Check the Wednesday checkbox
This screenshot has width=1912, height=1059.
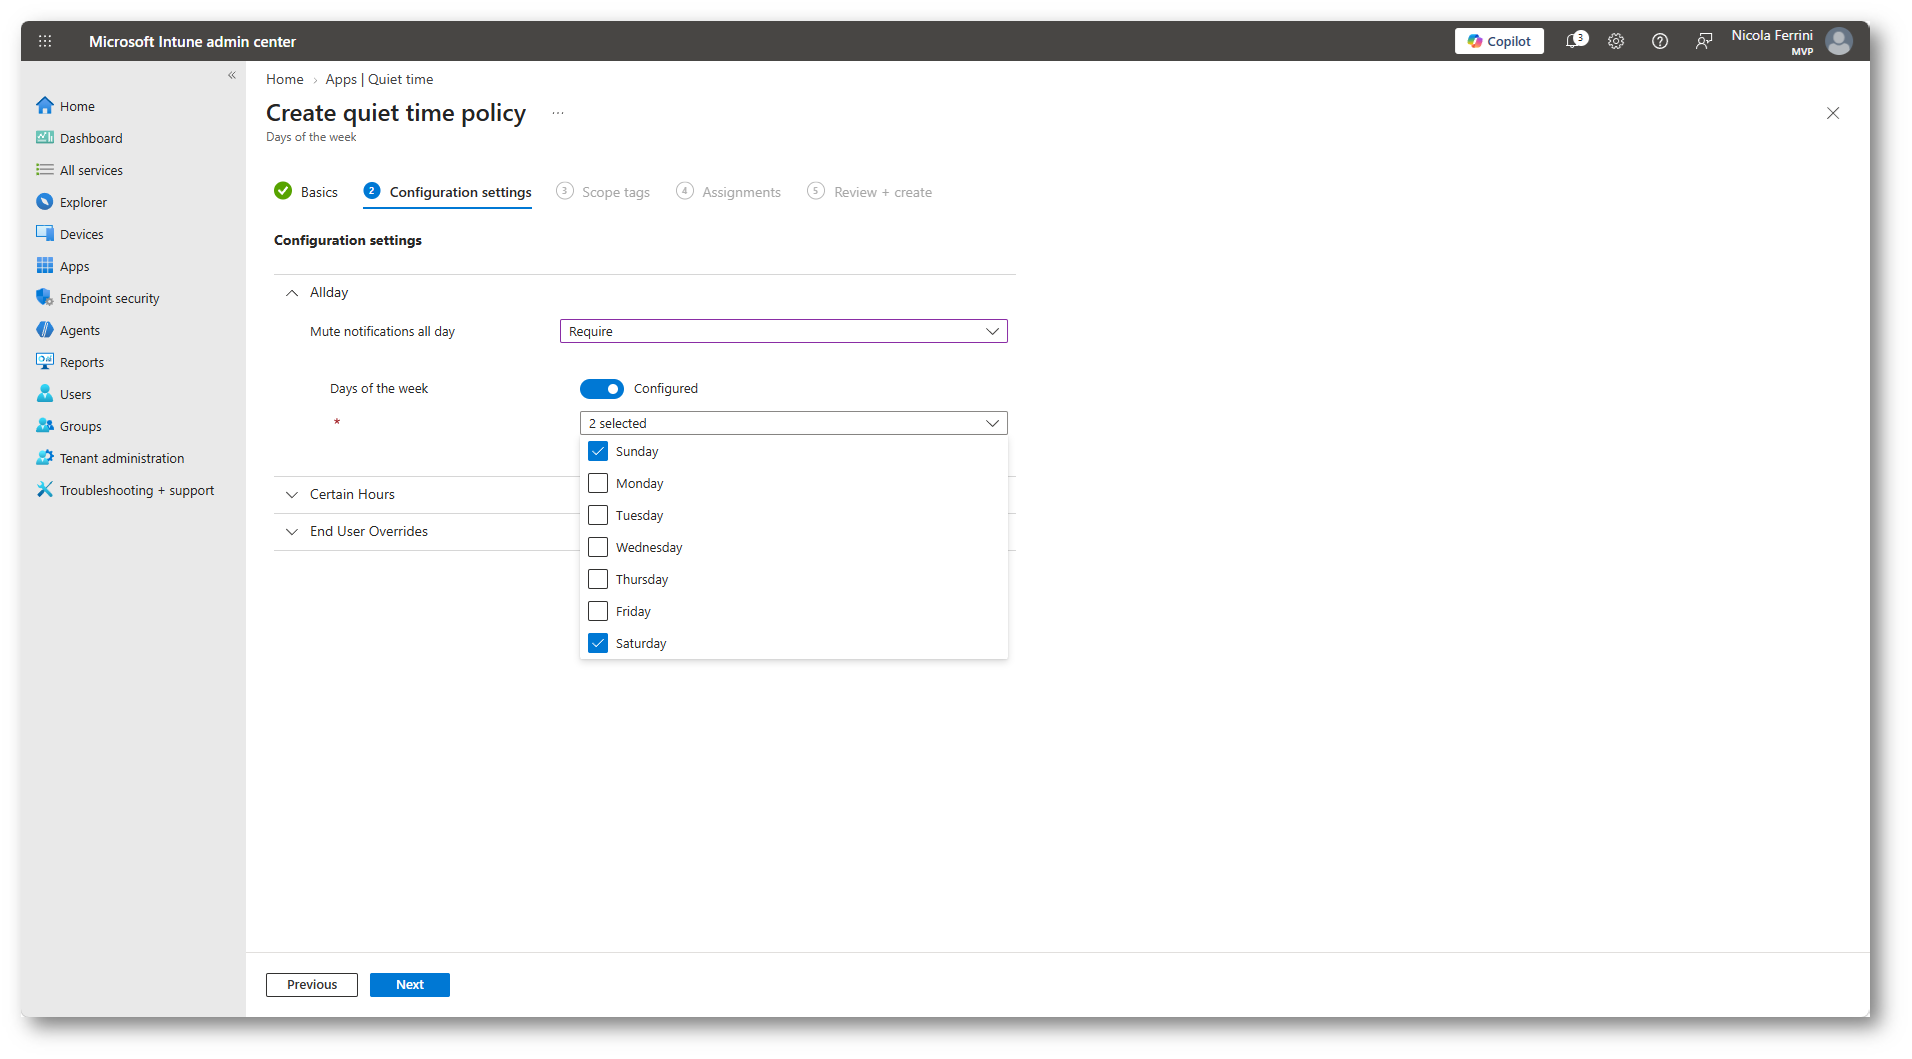(598, 547)
